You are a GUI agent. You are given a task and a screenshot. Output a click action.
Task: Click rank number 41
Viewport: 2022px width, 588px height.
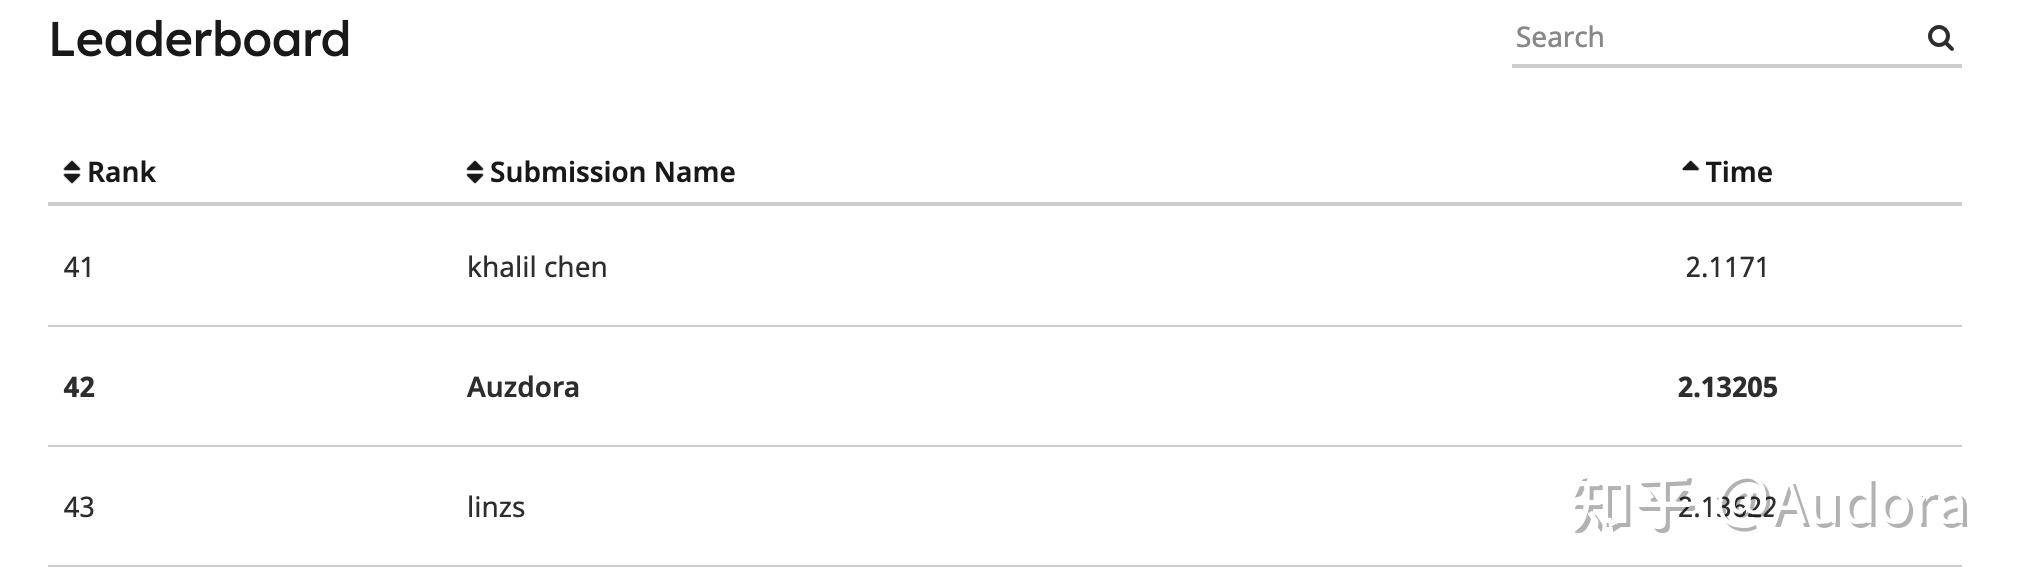(x=78, y=267)
